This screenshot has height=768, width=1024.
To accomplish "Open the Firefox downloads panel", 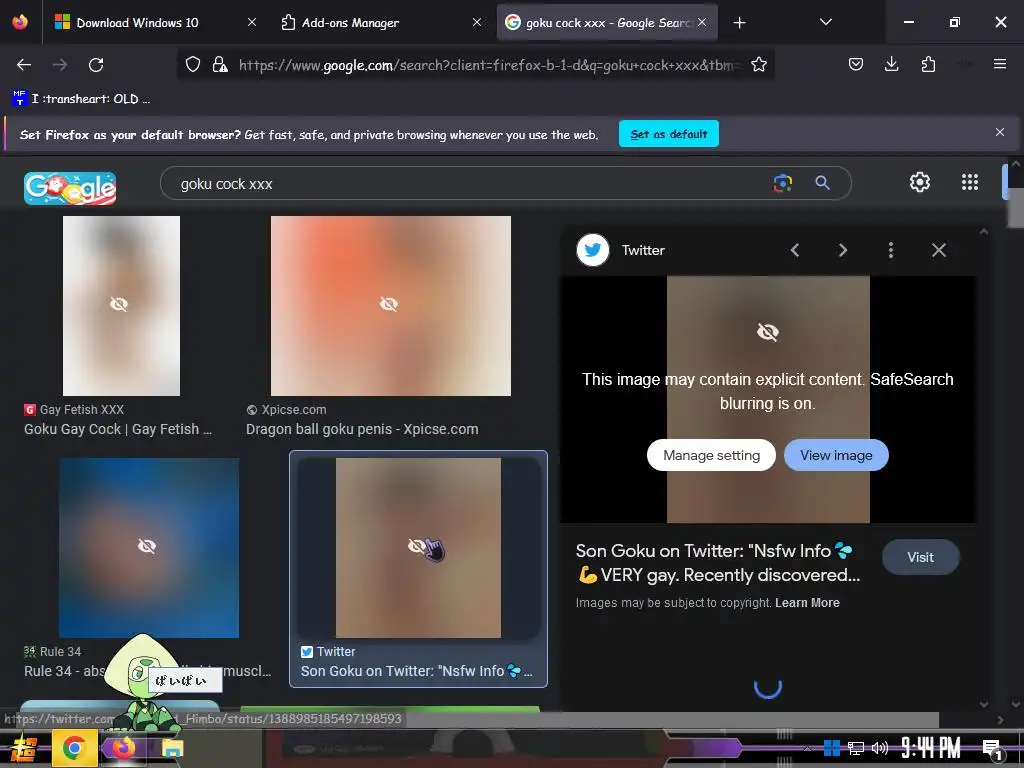I will click(891, 64).
